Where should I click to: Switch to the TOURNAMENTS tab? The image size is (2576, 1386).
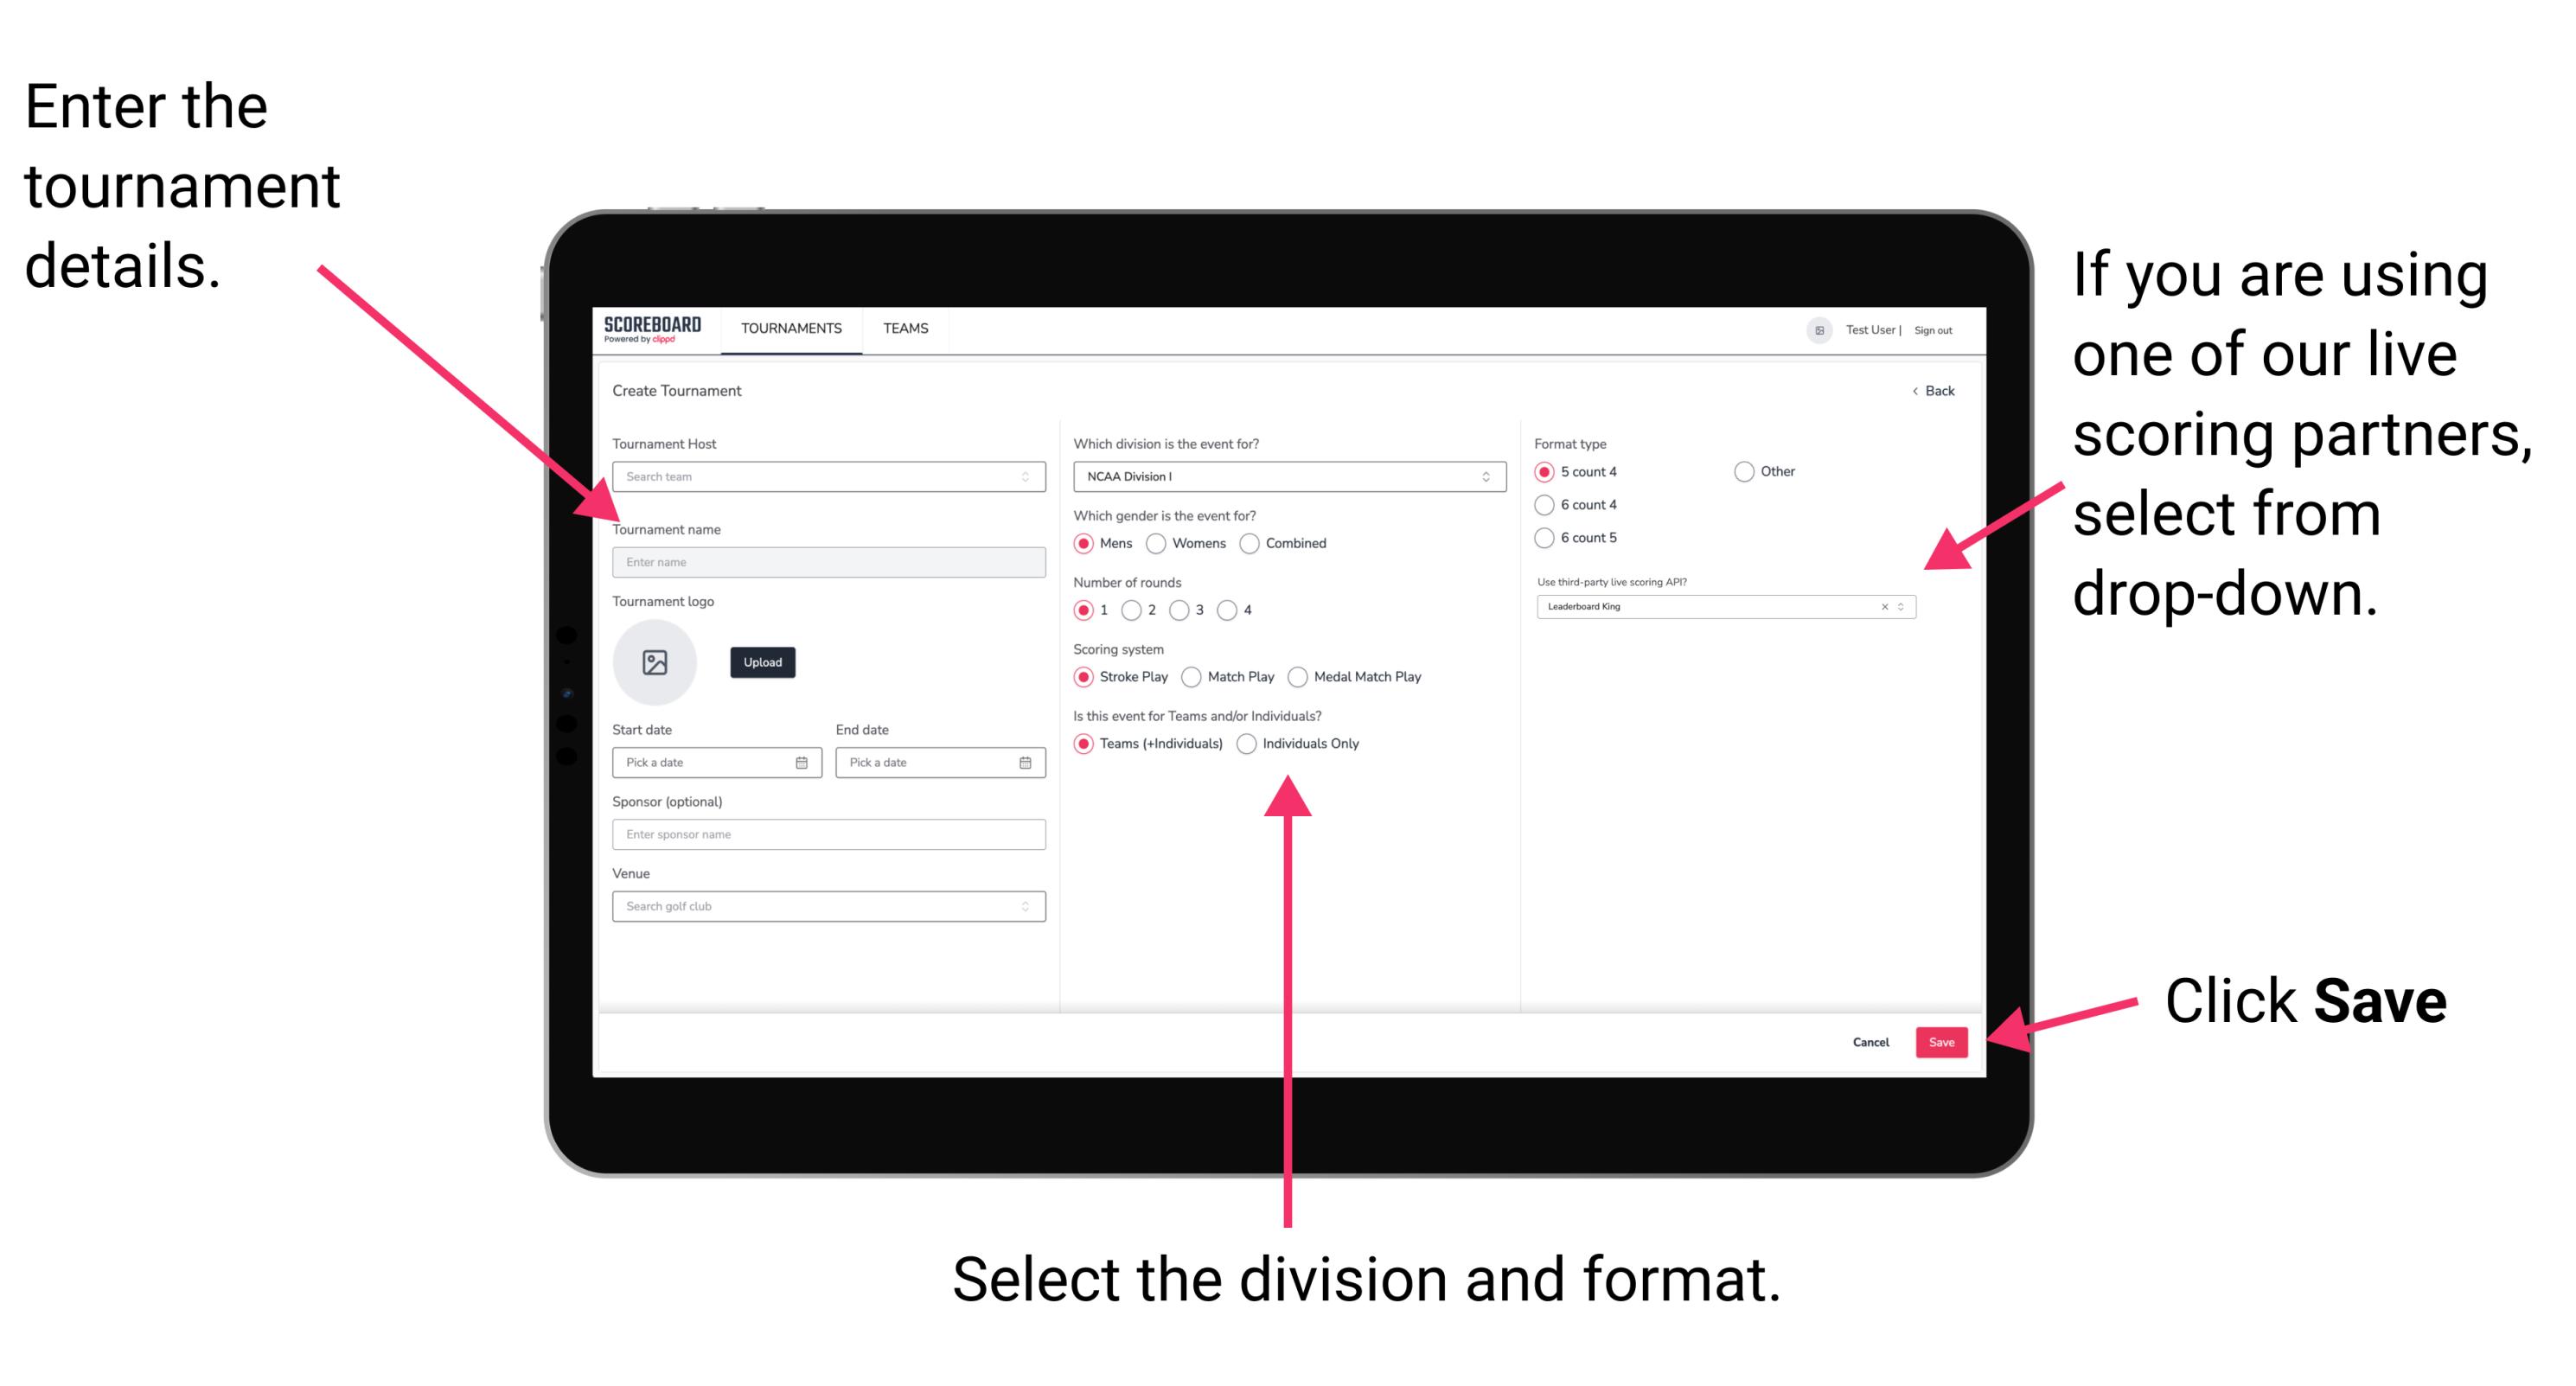pos(789,328)
